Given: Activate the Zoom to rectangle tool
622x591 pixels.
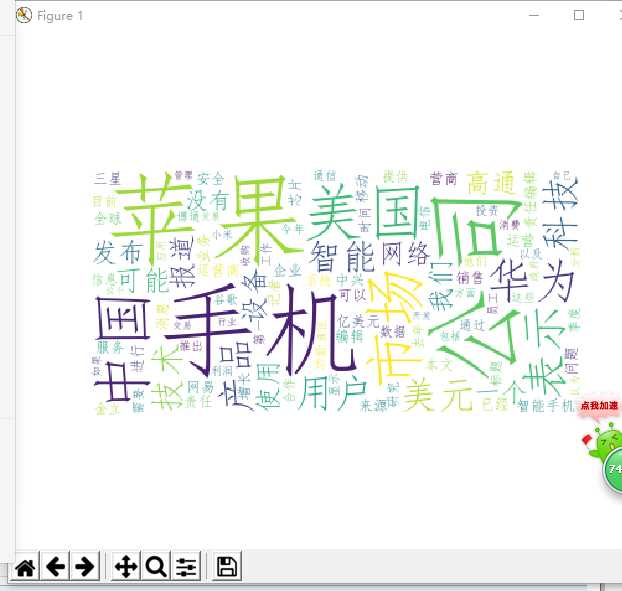Looking at the screenshot, I should point(156,567).
